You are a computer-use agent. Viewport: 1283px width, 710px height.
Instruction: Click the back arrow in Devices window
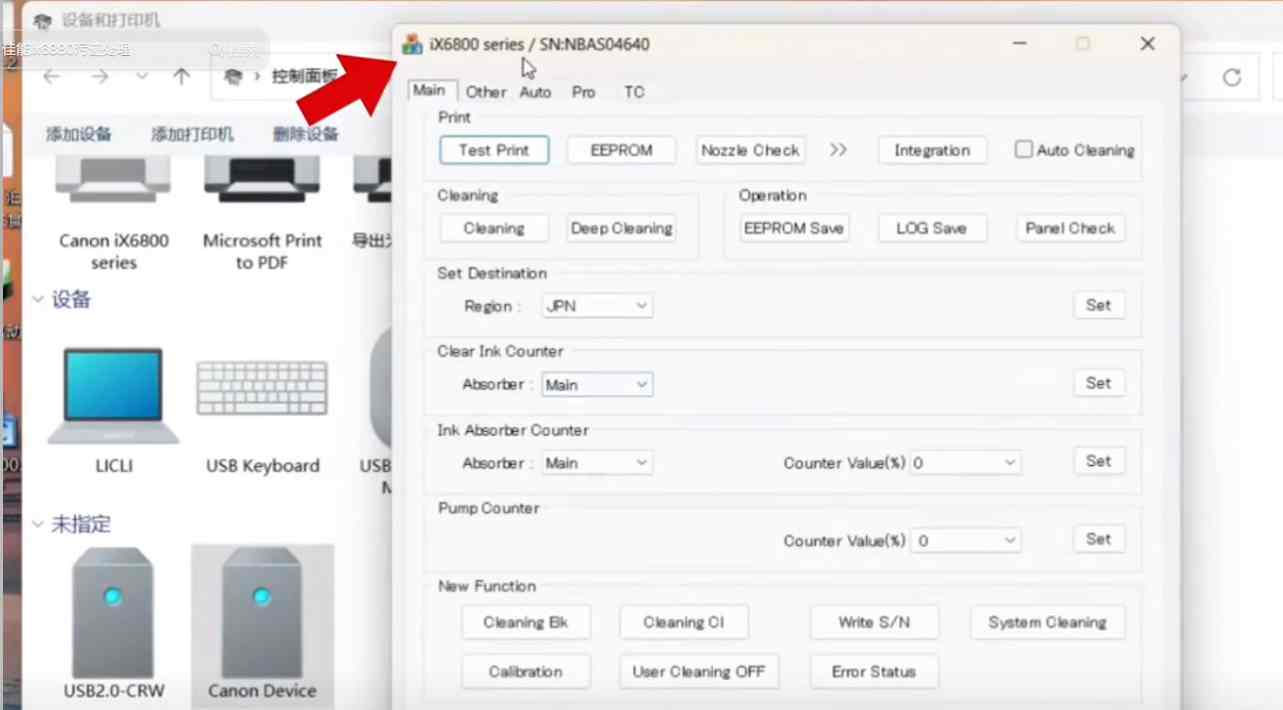tap(52, 77)
